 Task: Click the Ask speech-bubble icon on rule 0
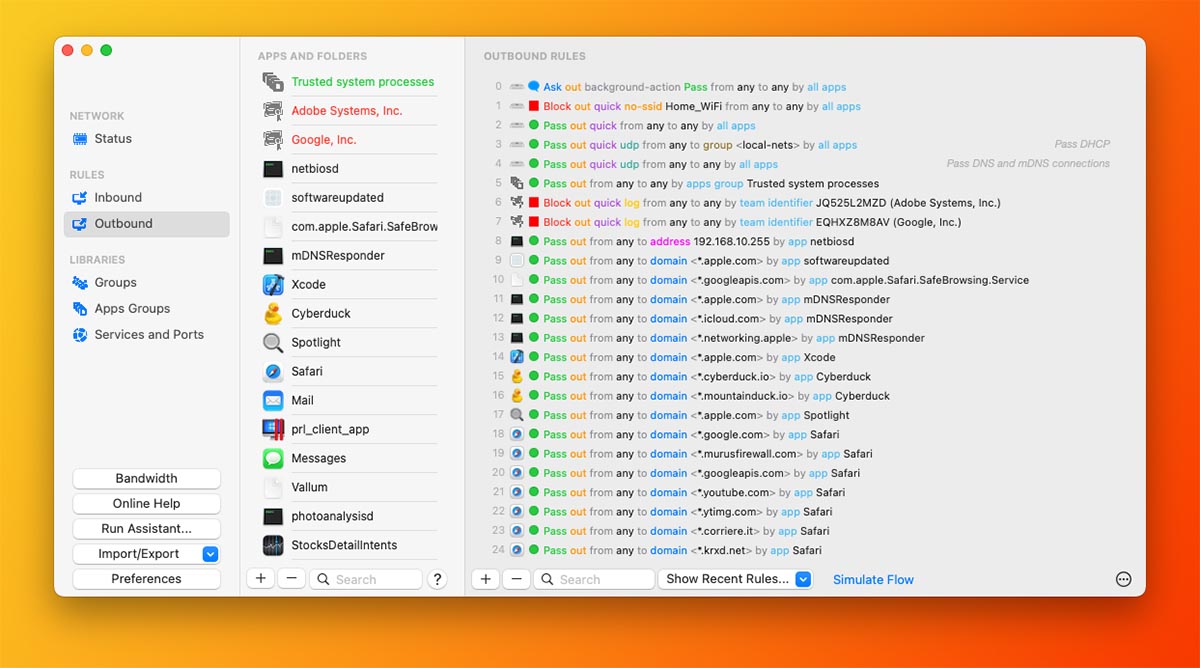[x=534, y=87]
